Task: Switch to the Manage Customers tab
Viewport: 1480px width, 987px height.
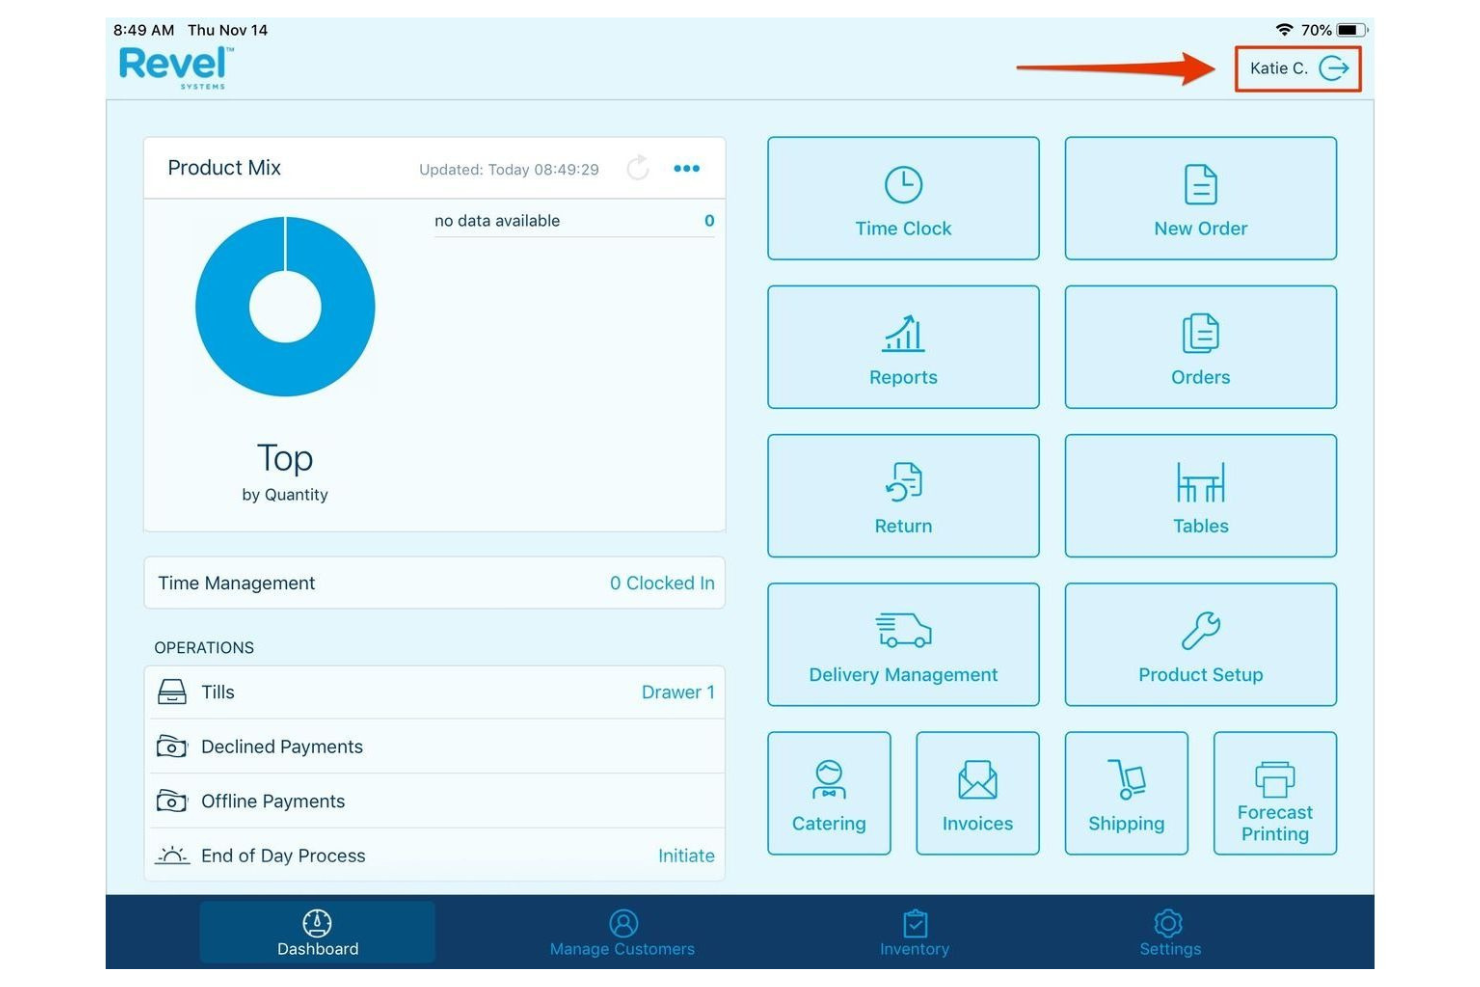Action: (621, 931)
